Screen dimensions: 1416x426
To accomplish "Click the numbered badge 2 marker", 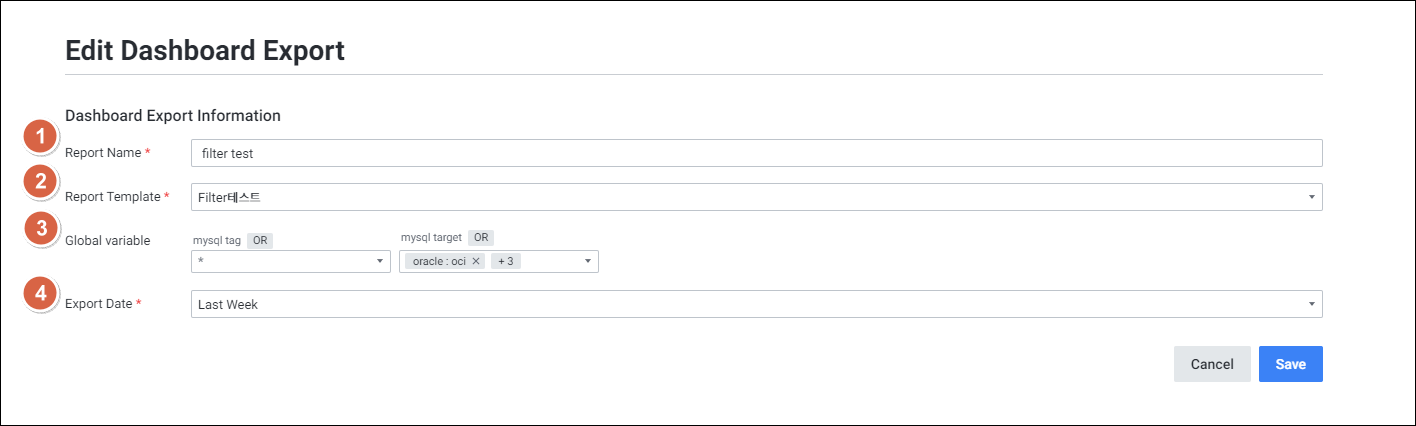I will tap(40, 182).
